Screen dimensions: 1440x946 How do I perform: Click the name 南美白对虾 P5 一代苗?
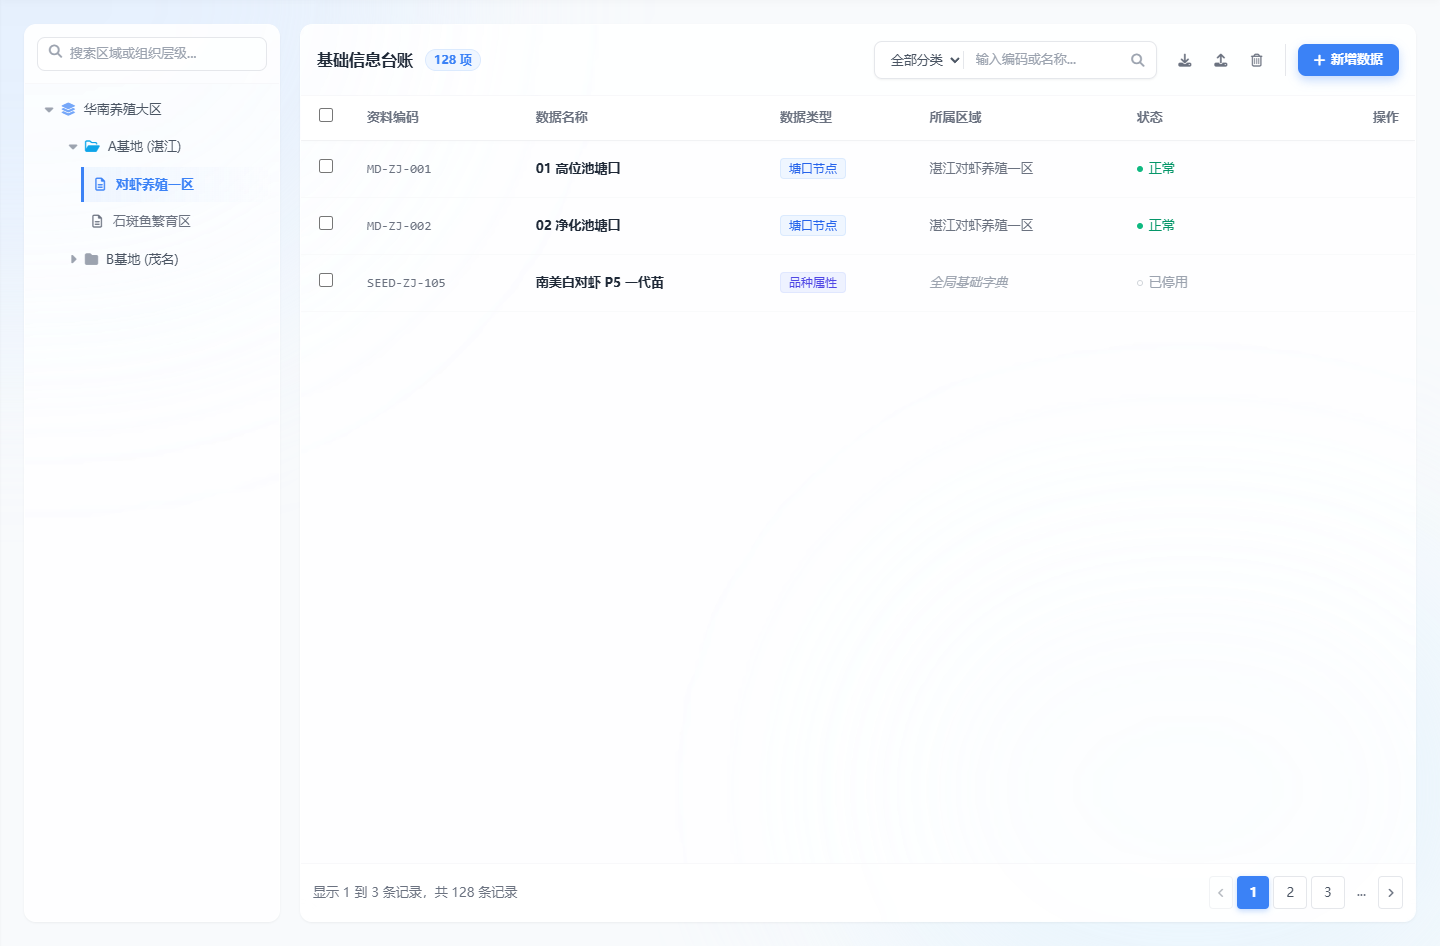(x=600, y=282)
